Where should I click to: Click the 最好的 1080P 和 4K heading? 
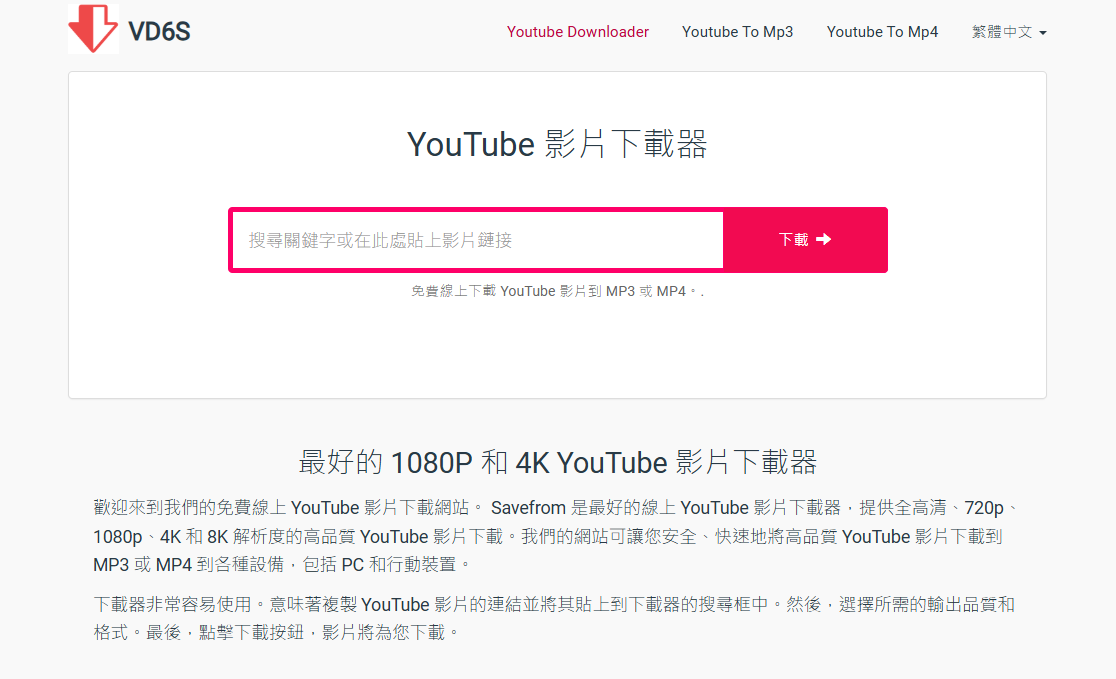pyautogui.click(x=557, y=463)
